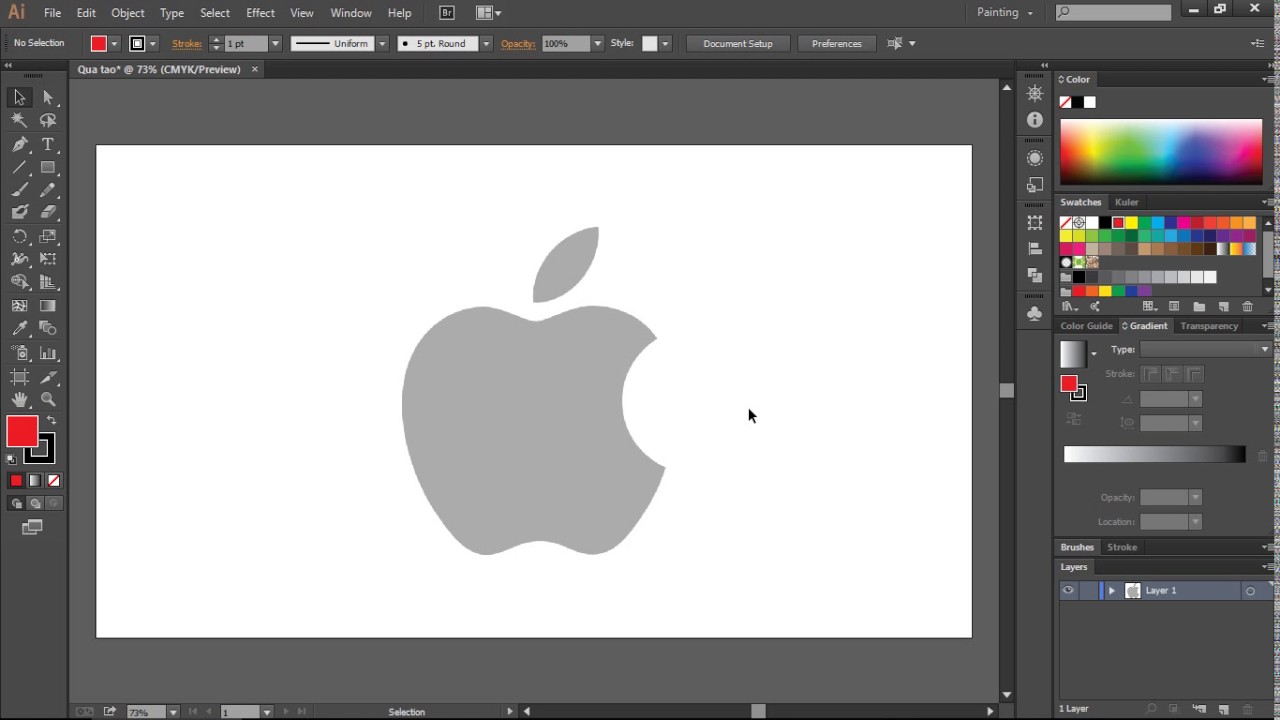Pick the Eyedropper tool
1280x720 pixels.
click(x=19, y=329)
